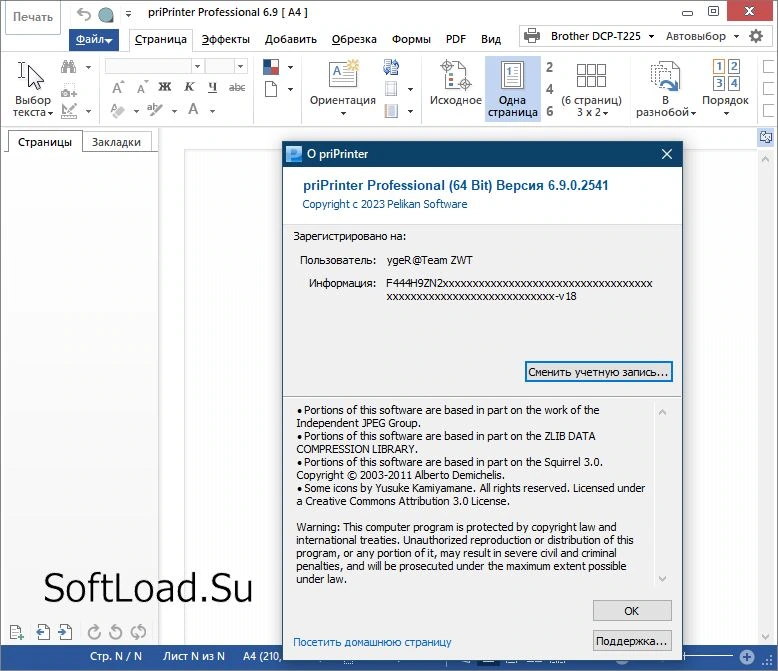Screen dimensions: 778x671
Task: Open the binoculars search tool
Action: pyautogui.click(x=68, y=67)
